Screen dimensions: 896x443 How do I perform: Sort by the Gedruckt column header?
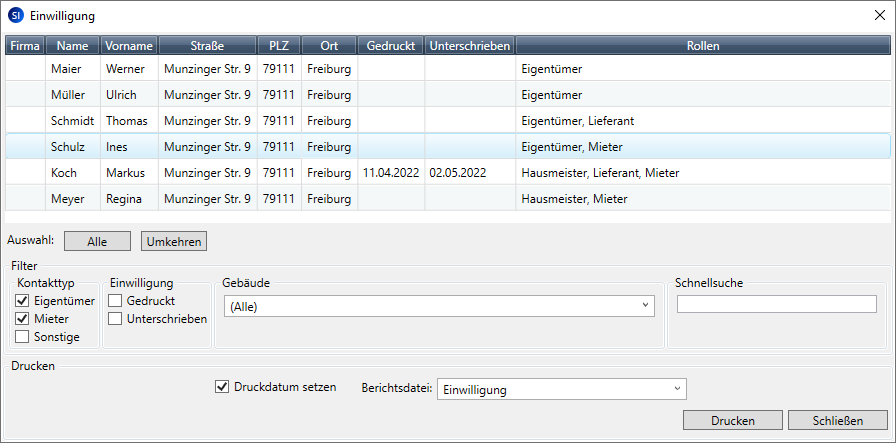391,46
